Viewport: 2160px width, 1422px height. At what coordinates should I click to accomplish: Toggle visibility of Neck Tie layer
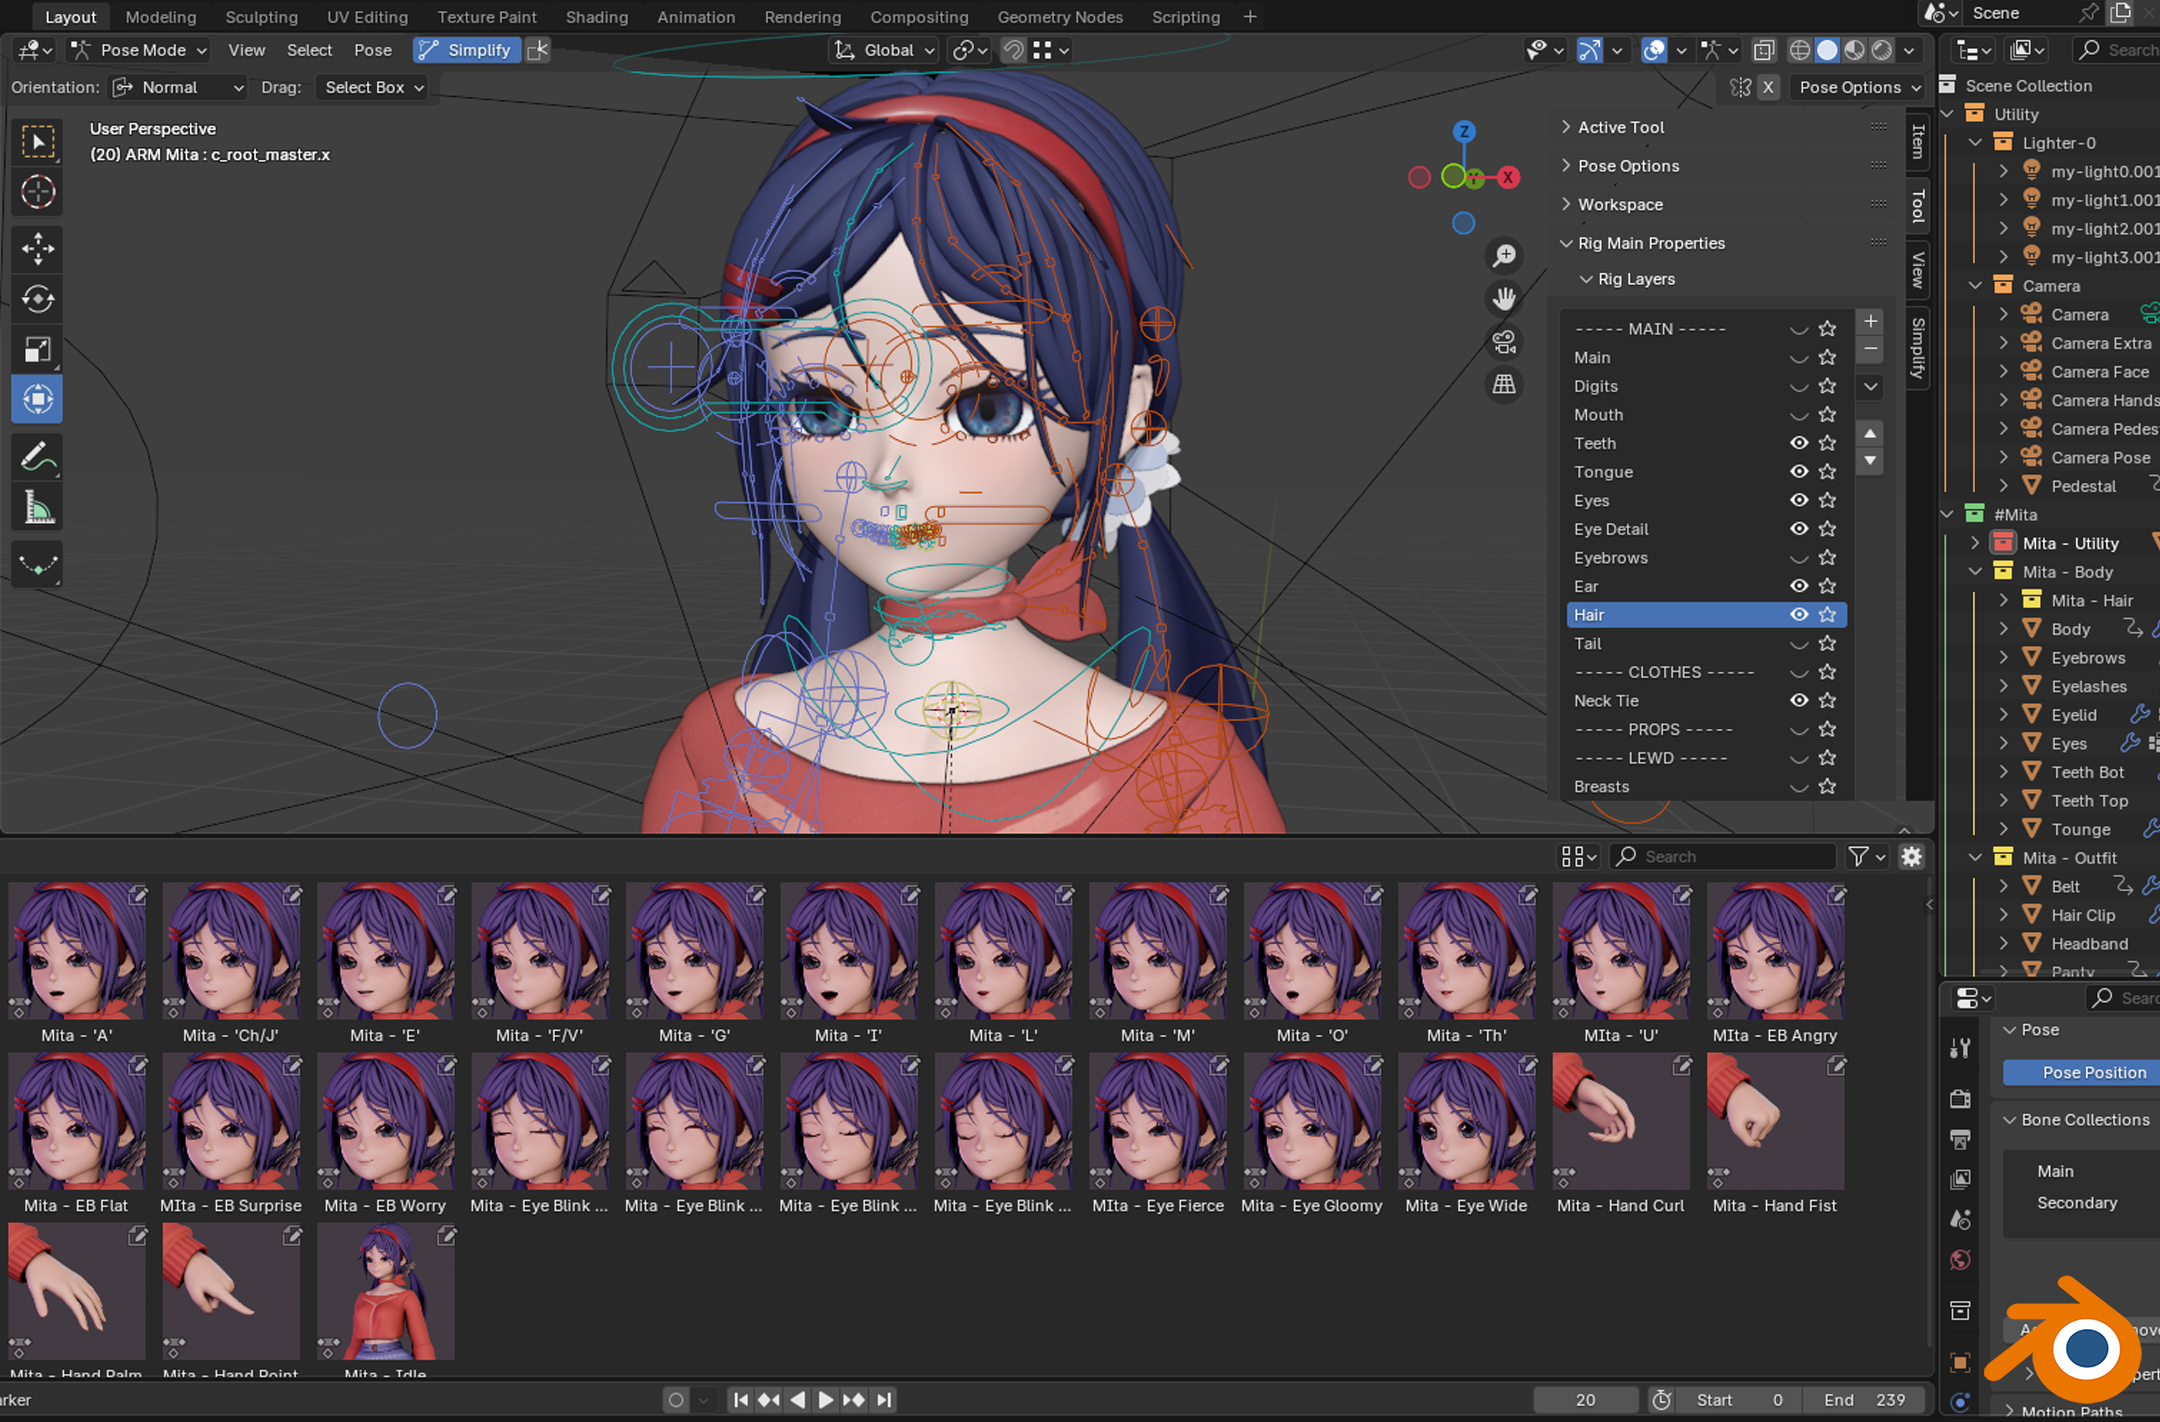point(1799,700)
